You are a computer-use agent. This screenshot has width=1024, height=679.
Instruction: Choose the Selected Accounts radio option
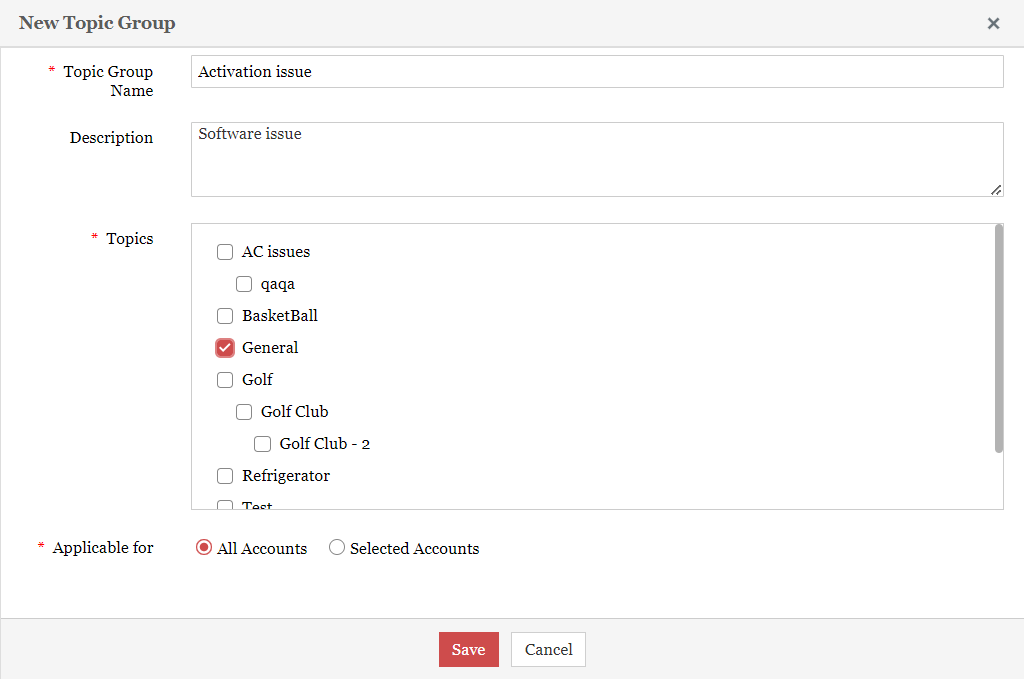pos(337,548)
